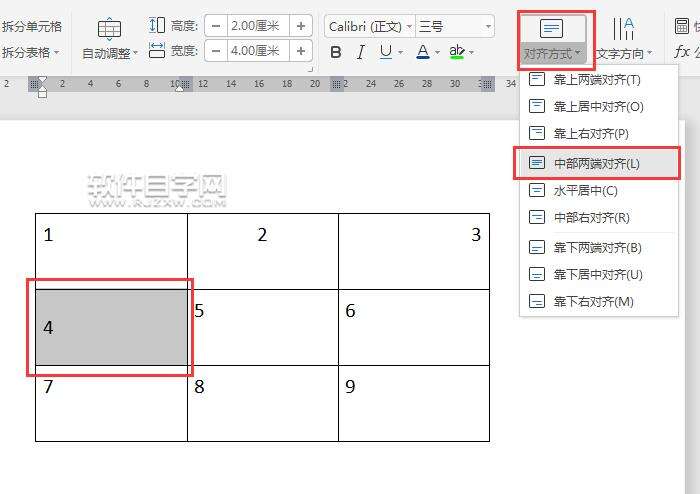Select 中部两端对齐(L) alignment option
Image resolution: width=700 pixels, height=494 pixels.
coord(599,163)
